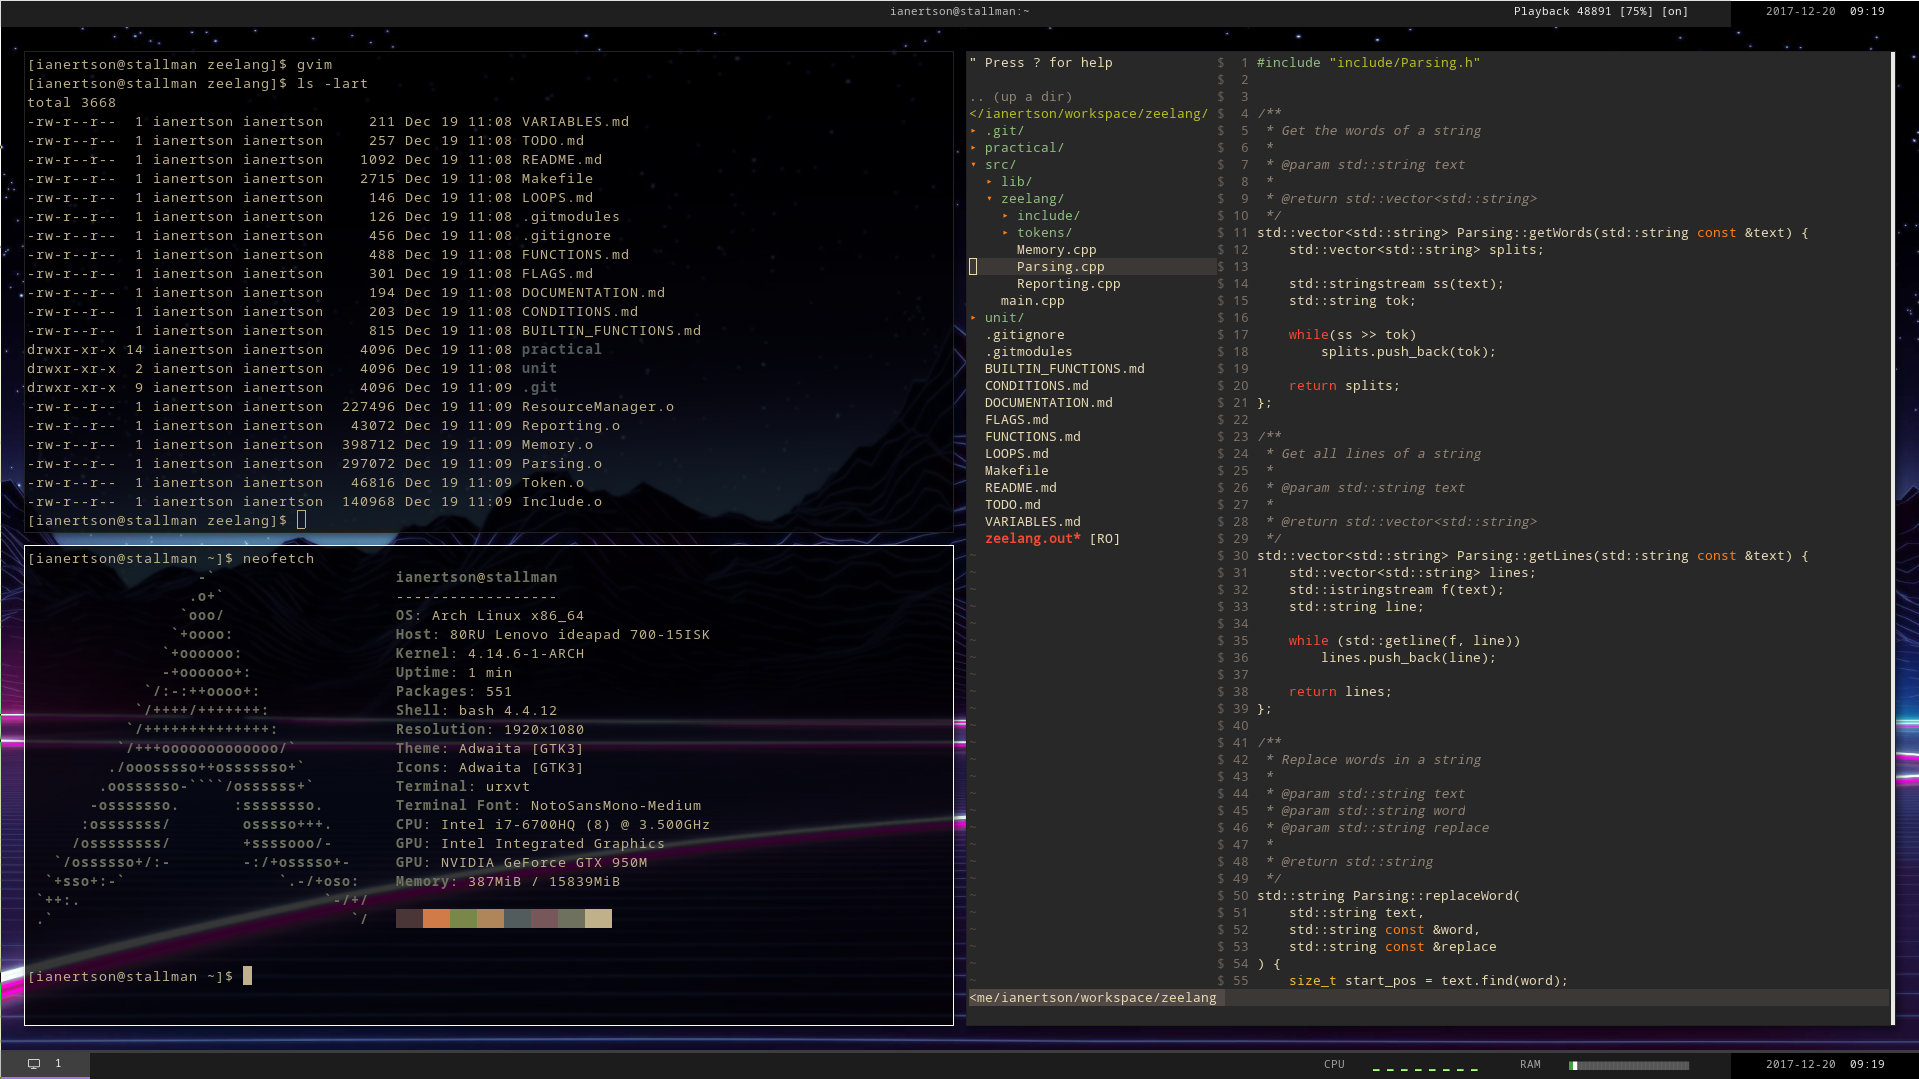Click 'Memory: 387MiB / 15839MiB' line
The height and width of the screenshot is (1079, 1919).
tap(508, 882)
